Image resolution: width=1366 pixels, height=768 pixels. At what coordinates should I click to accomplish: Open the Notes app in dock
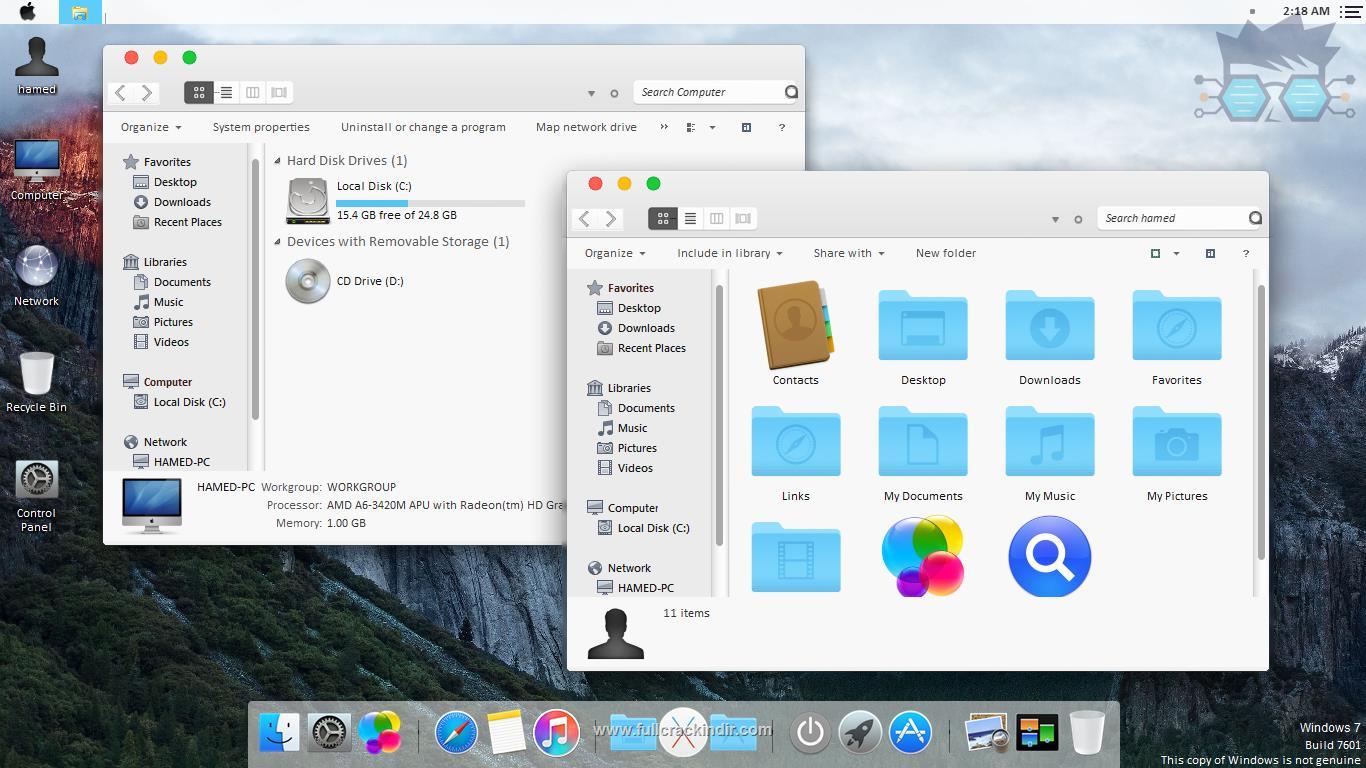pos(506,733)
